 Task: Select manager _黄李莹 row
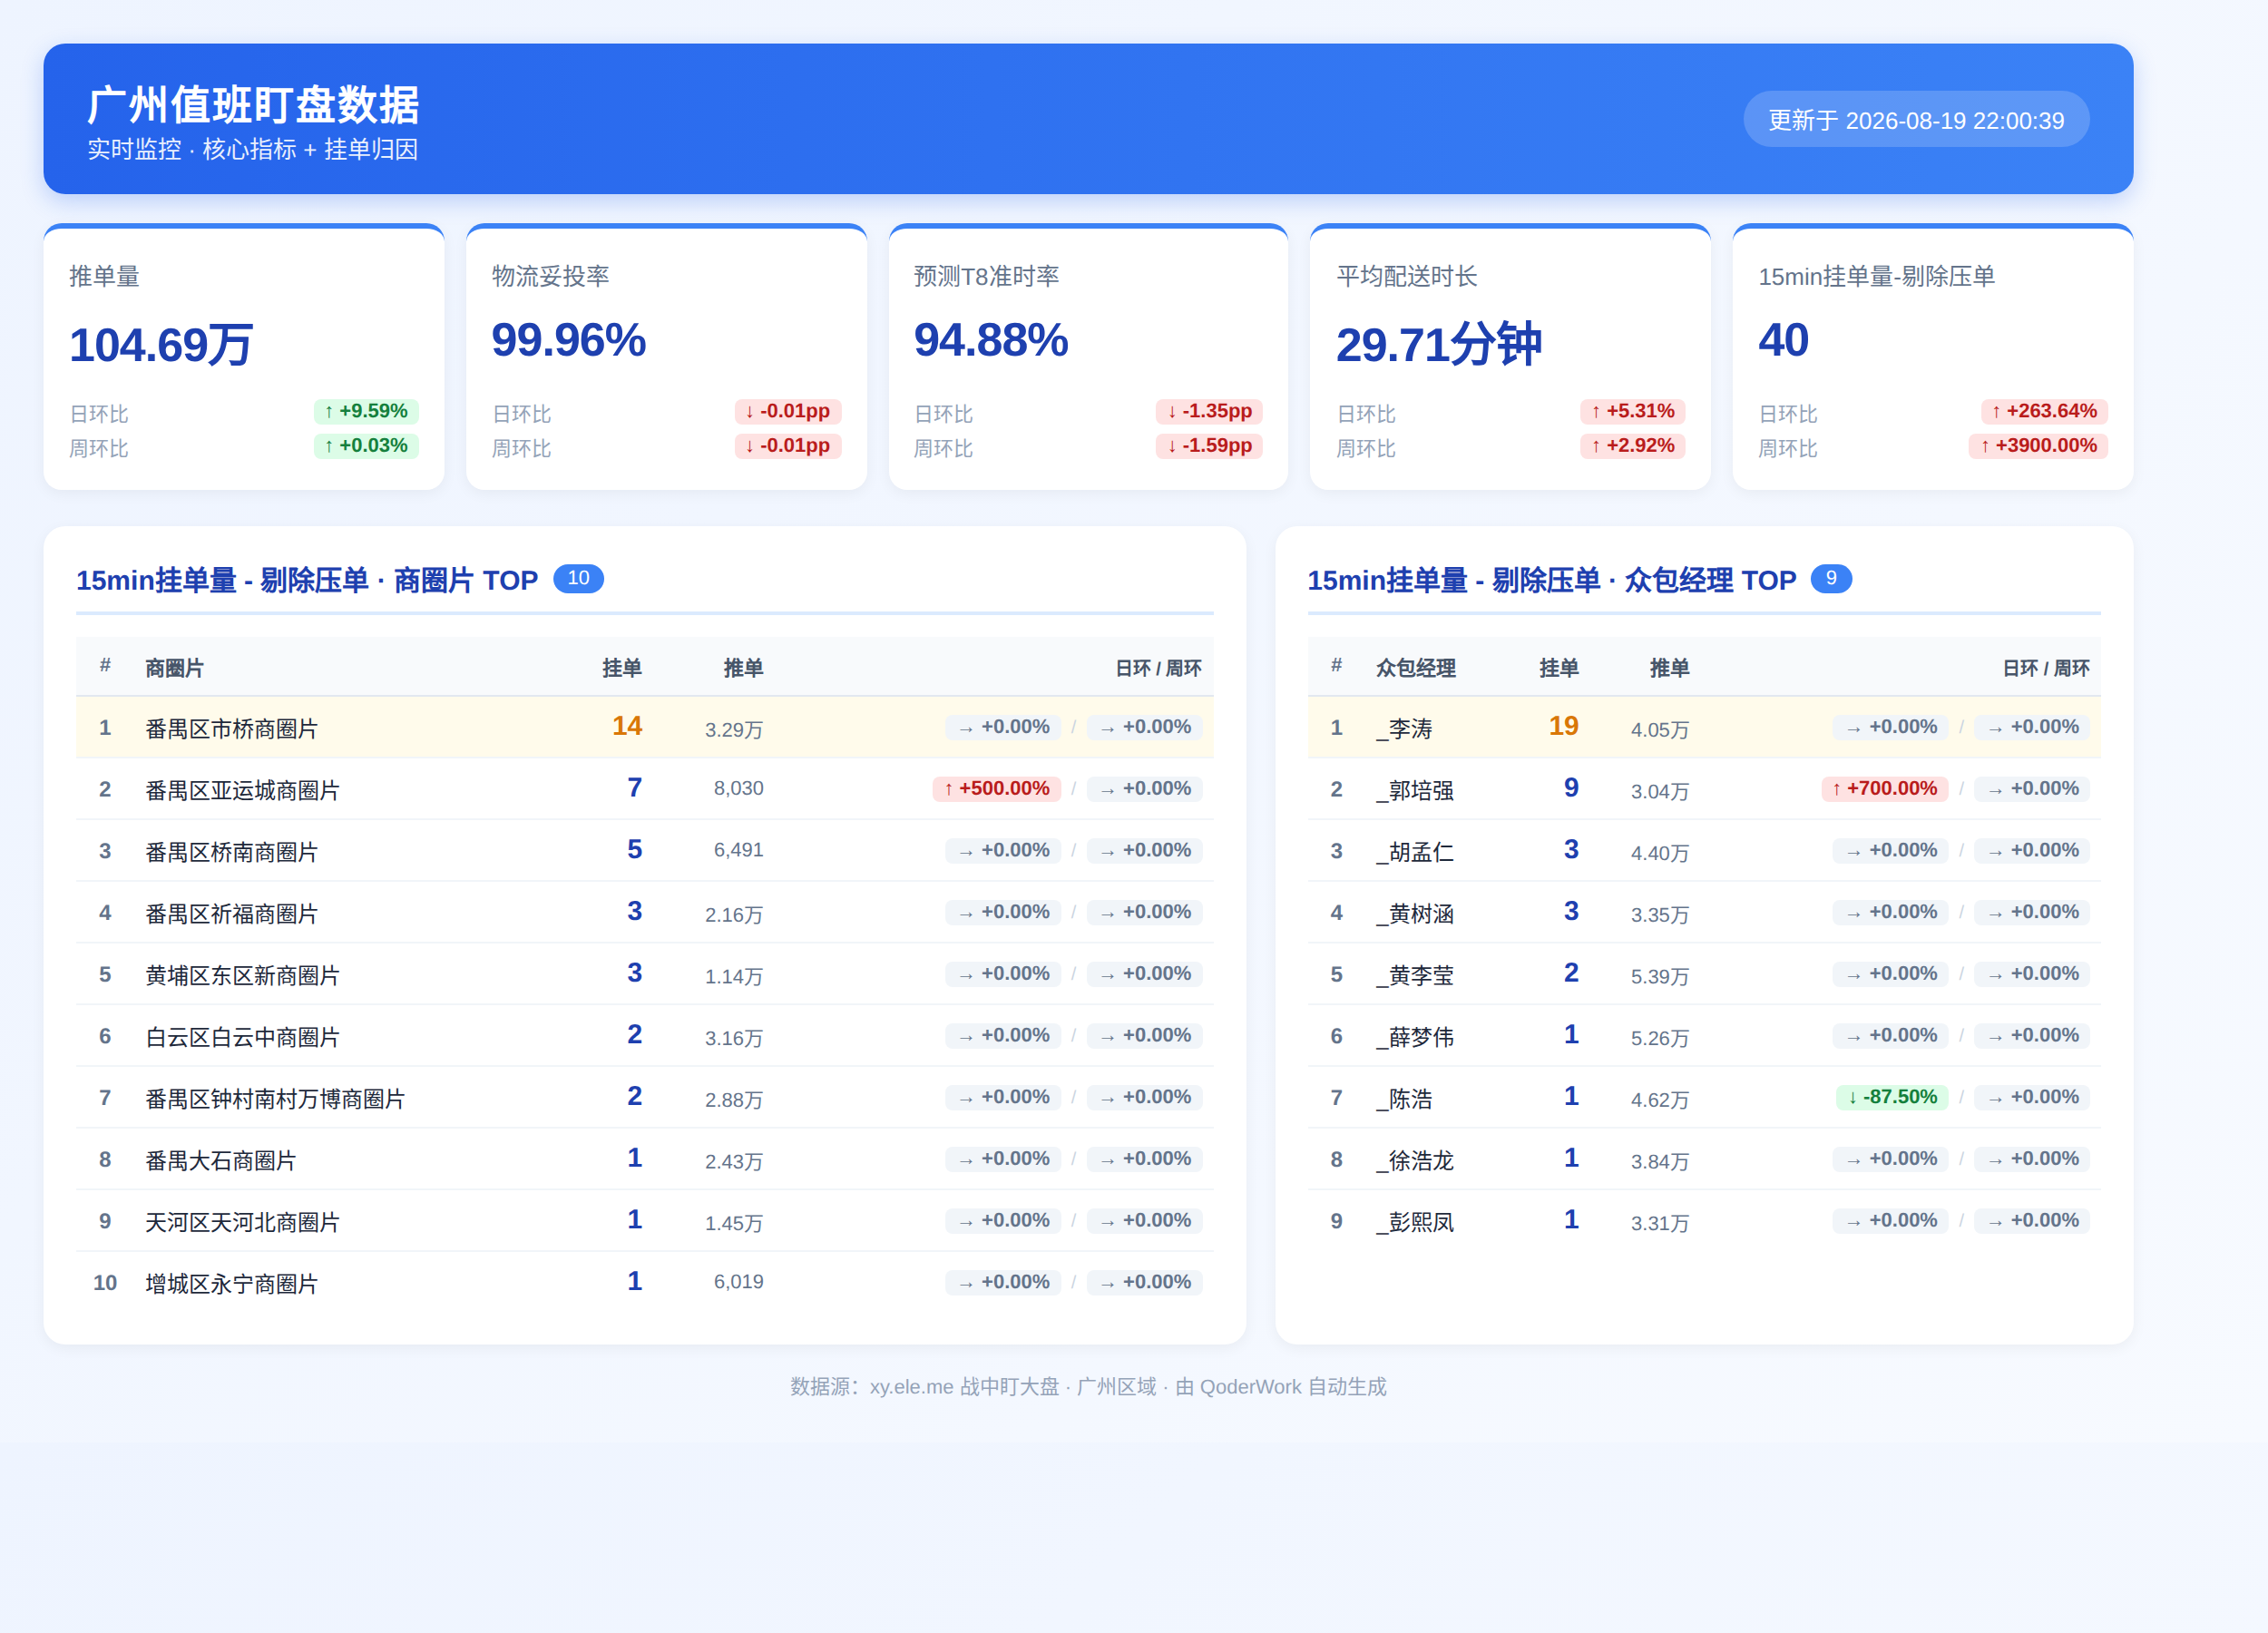(x=1704, y=974)
